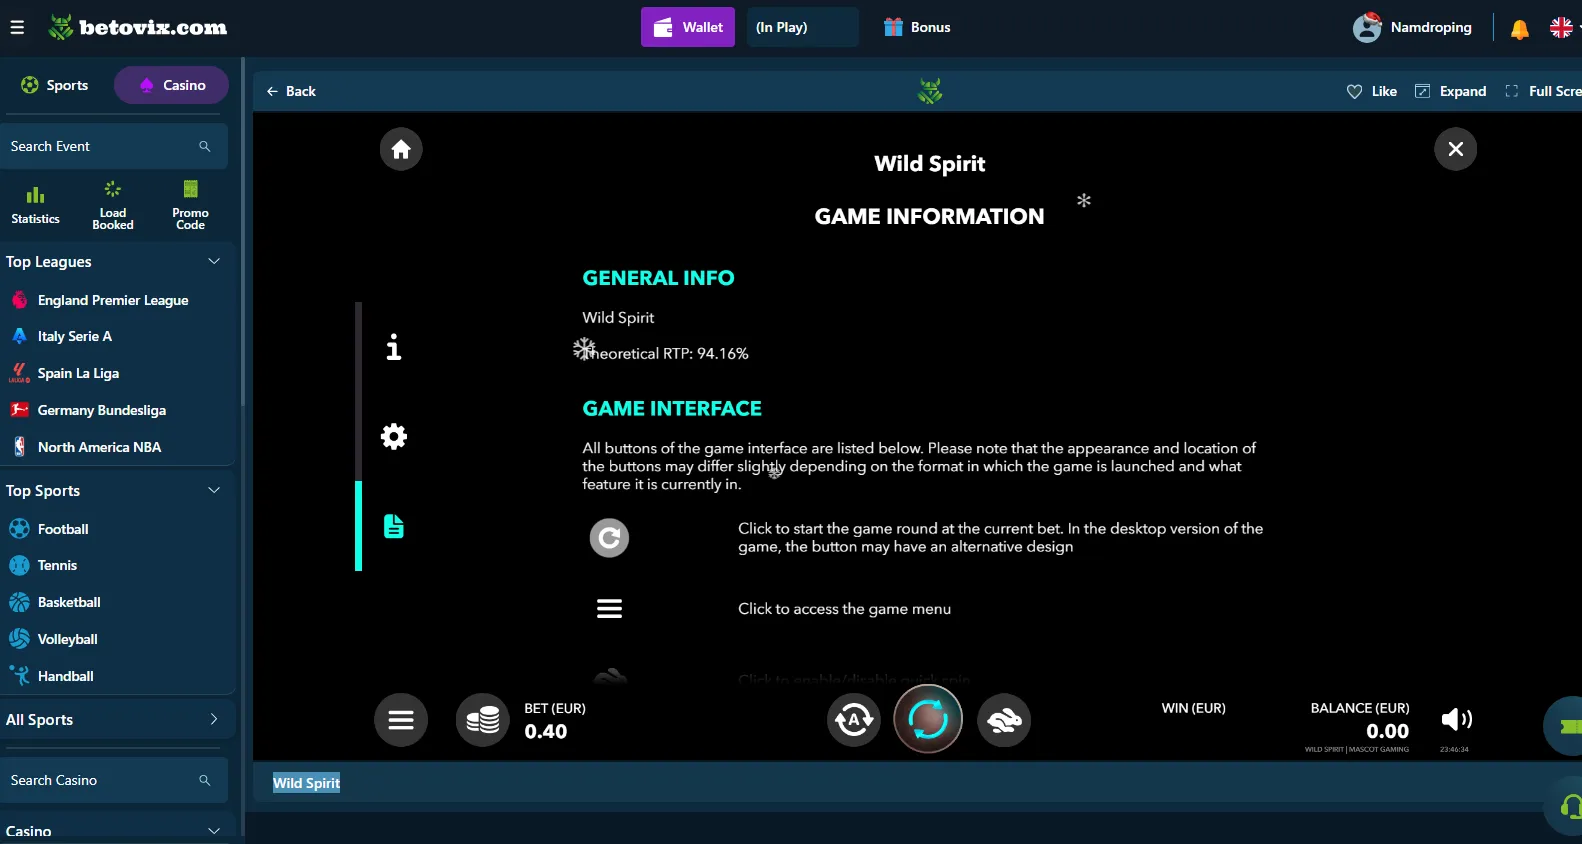Screen dimensions: 1582x844
Task: Click the BALANCE (EUR) 0.00 value
Action: coord(1387,731)
